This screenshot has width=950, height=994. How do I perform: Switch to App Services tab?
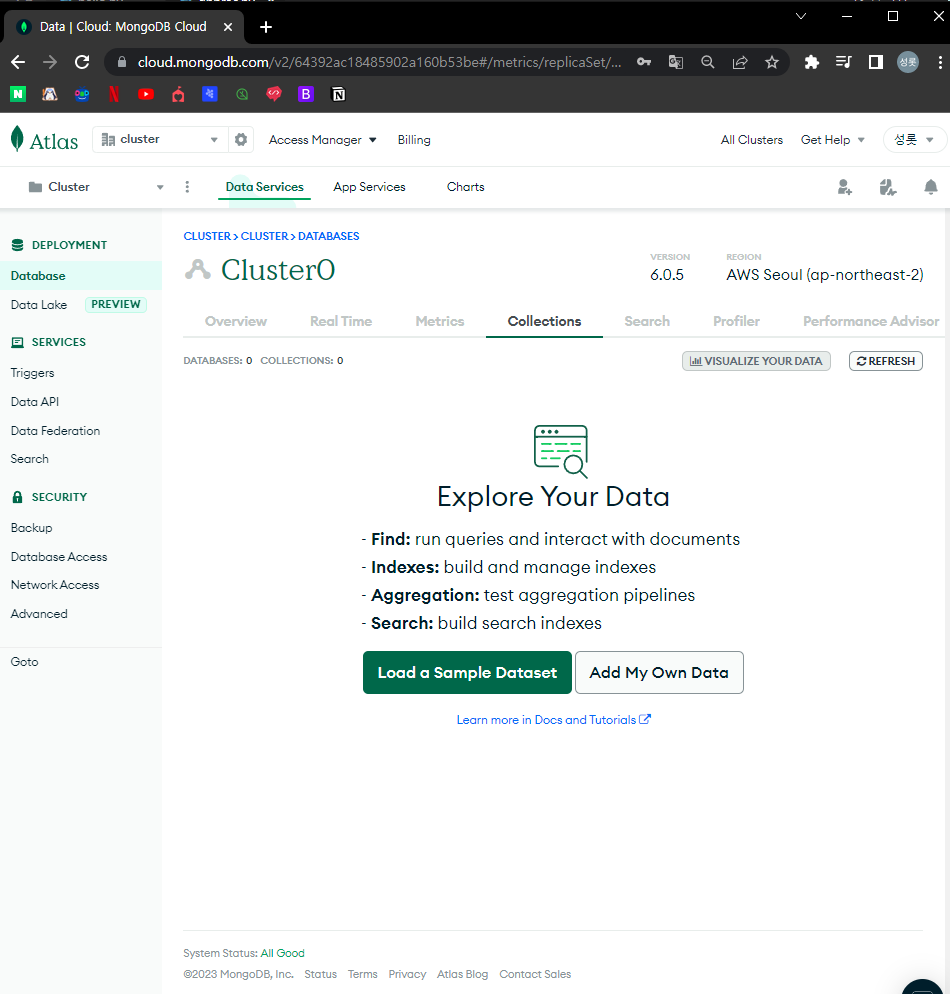click(x=369, y=187)
